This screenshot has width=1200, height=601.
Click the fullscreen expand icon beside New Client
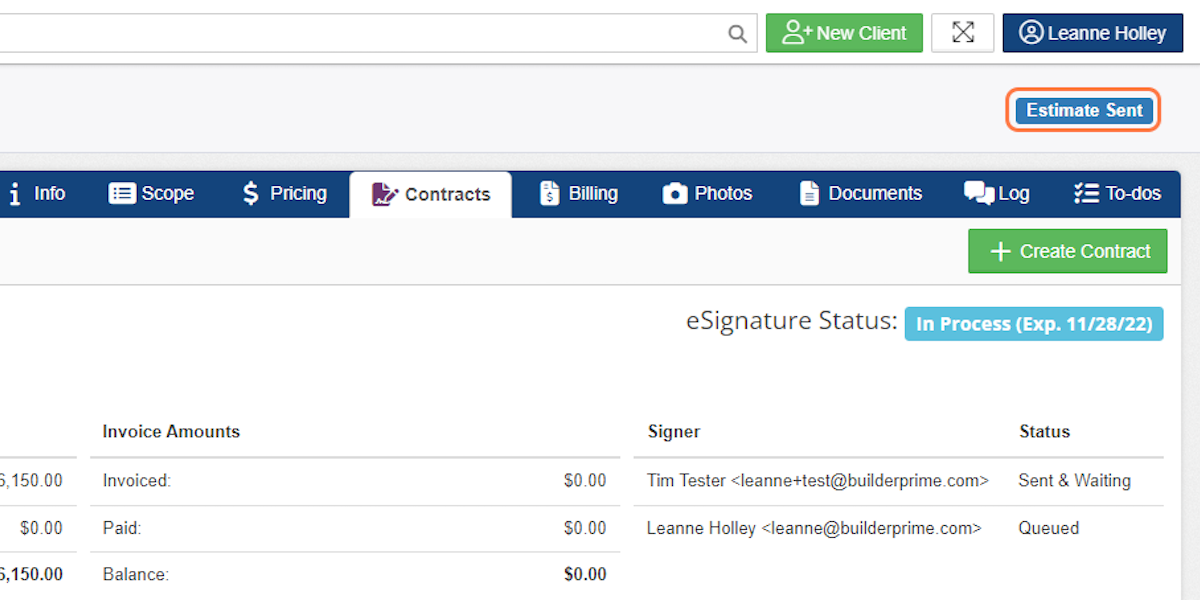[962, 32]
